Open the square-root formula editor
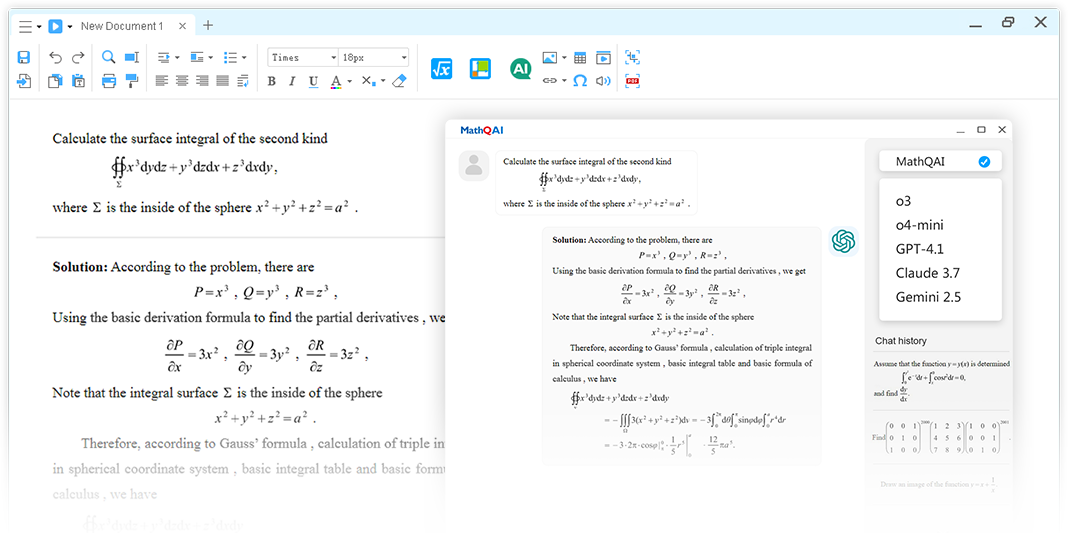Viewport: 1068px width, 533px height. [441, 69]
